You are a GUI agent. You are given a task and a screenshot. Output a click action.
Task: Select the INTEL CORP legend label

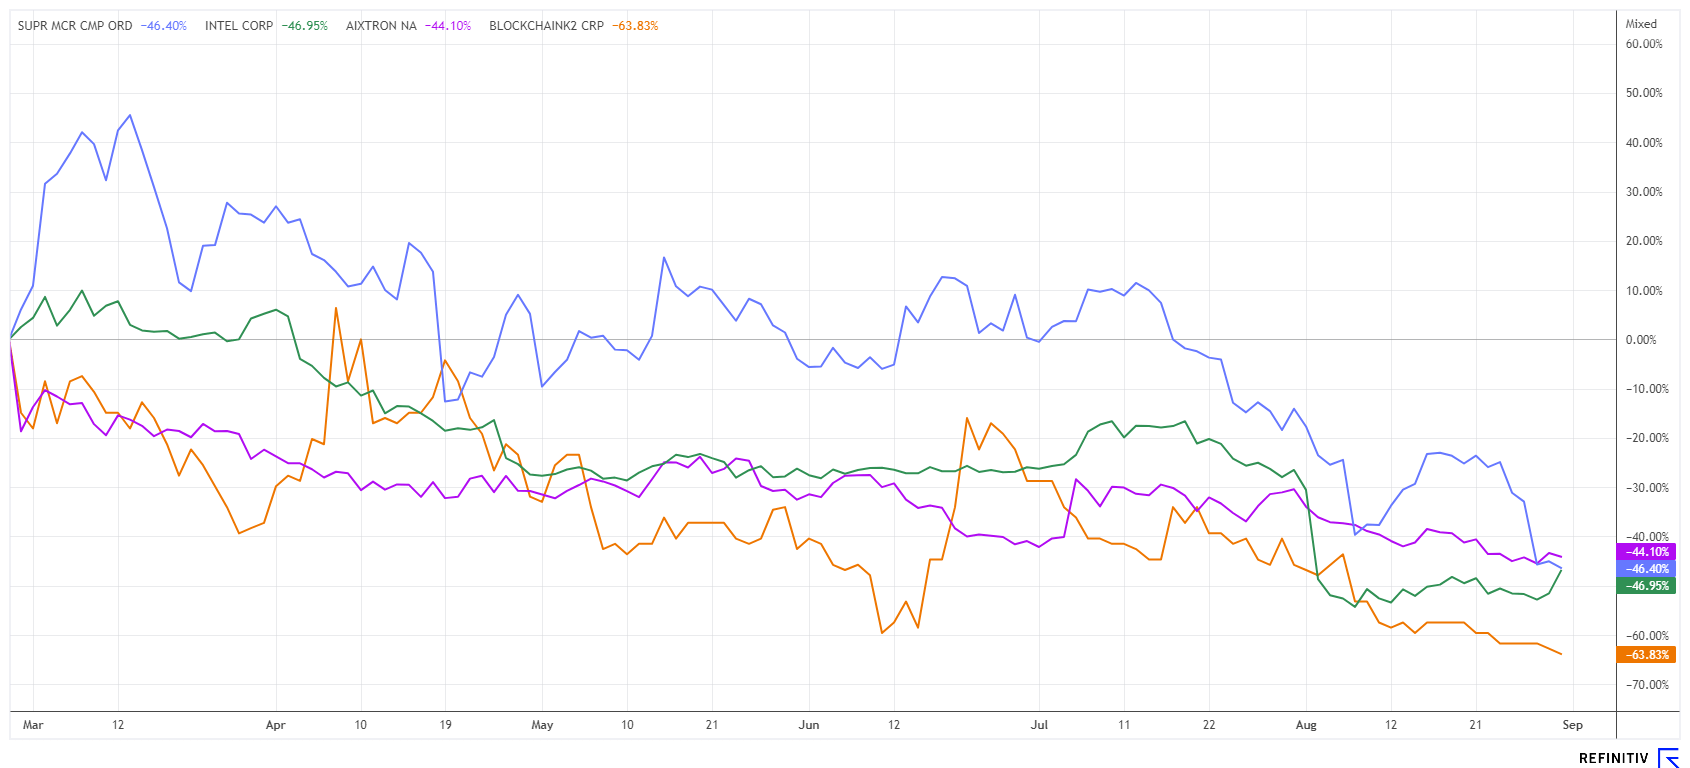[x=239, y=26]
